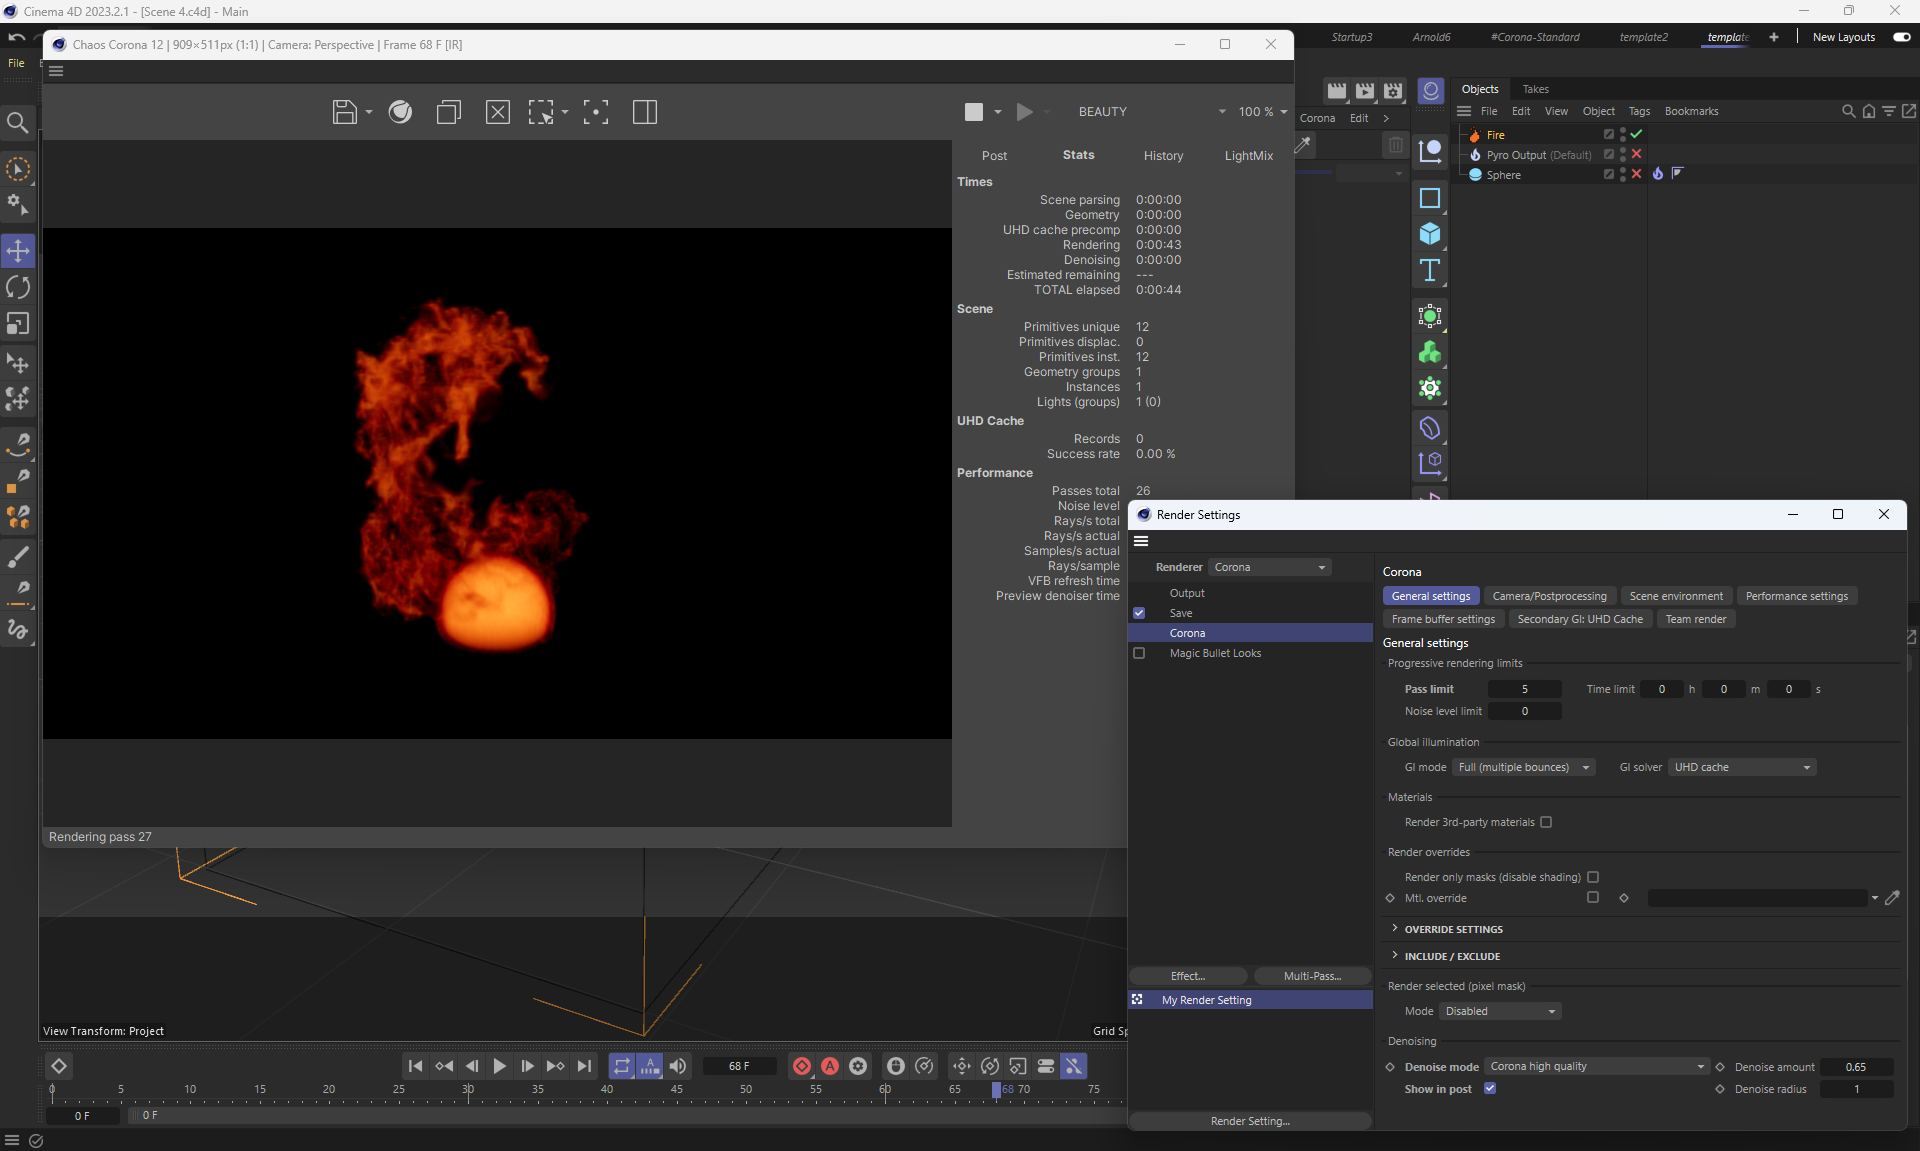Click the render region select icon
1920x1151 pixels.
[541, 112]
